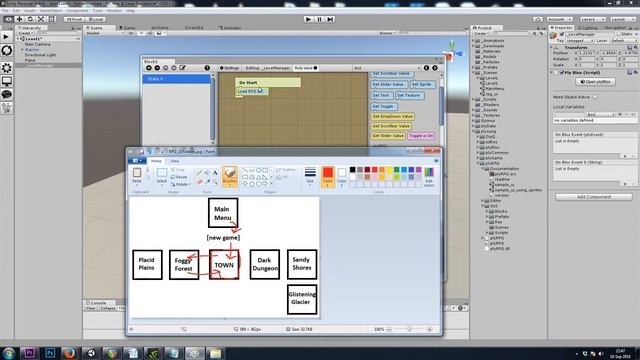Screen dimensions: 640x360
Task: Select the Unity Rotate tool
Action: pos(30,19)
